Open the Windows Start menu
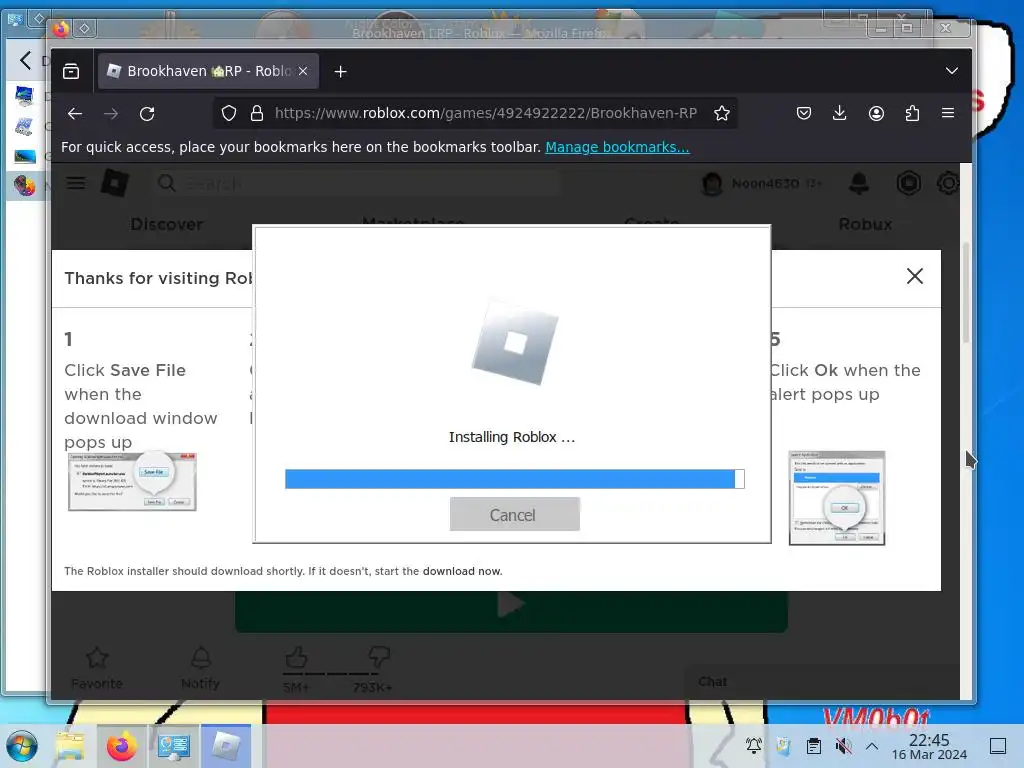This screenshot has height=768, width=1024. [x=22, y=746]
